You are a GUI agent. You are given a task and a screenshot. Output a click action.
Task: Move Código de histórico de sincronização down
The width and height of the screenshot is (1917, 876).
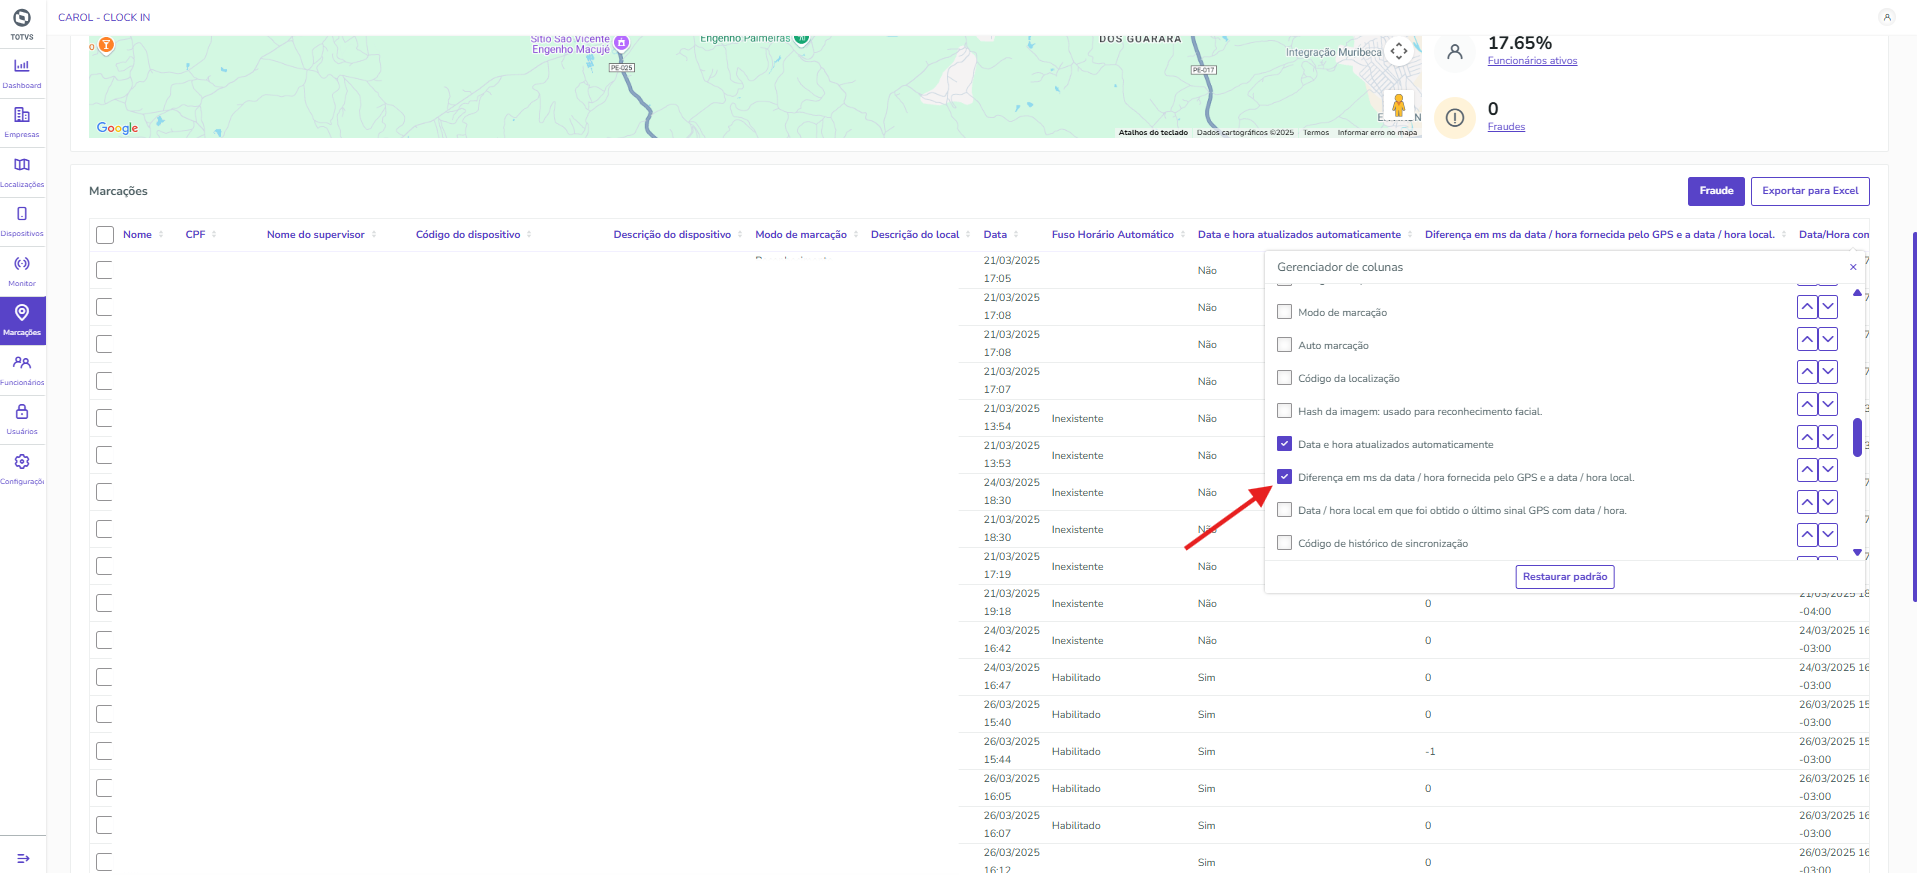pyautogui.click(x=1828, y=535)
